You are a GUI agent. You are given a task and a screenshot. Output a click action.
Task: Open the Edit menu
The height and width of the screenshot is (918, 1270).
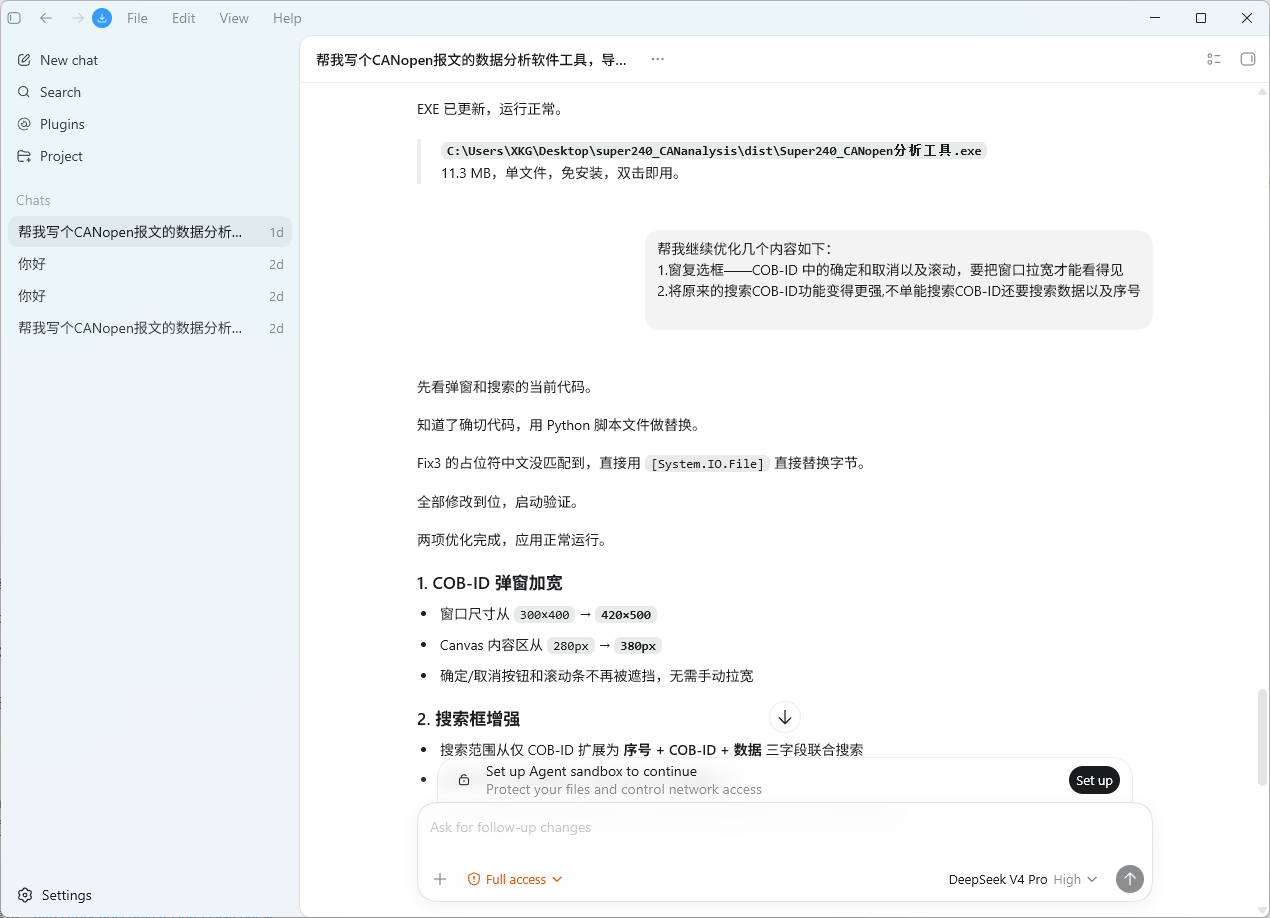[x=184, y=18]
